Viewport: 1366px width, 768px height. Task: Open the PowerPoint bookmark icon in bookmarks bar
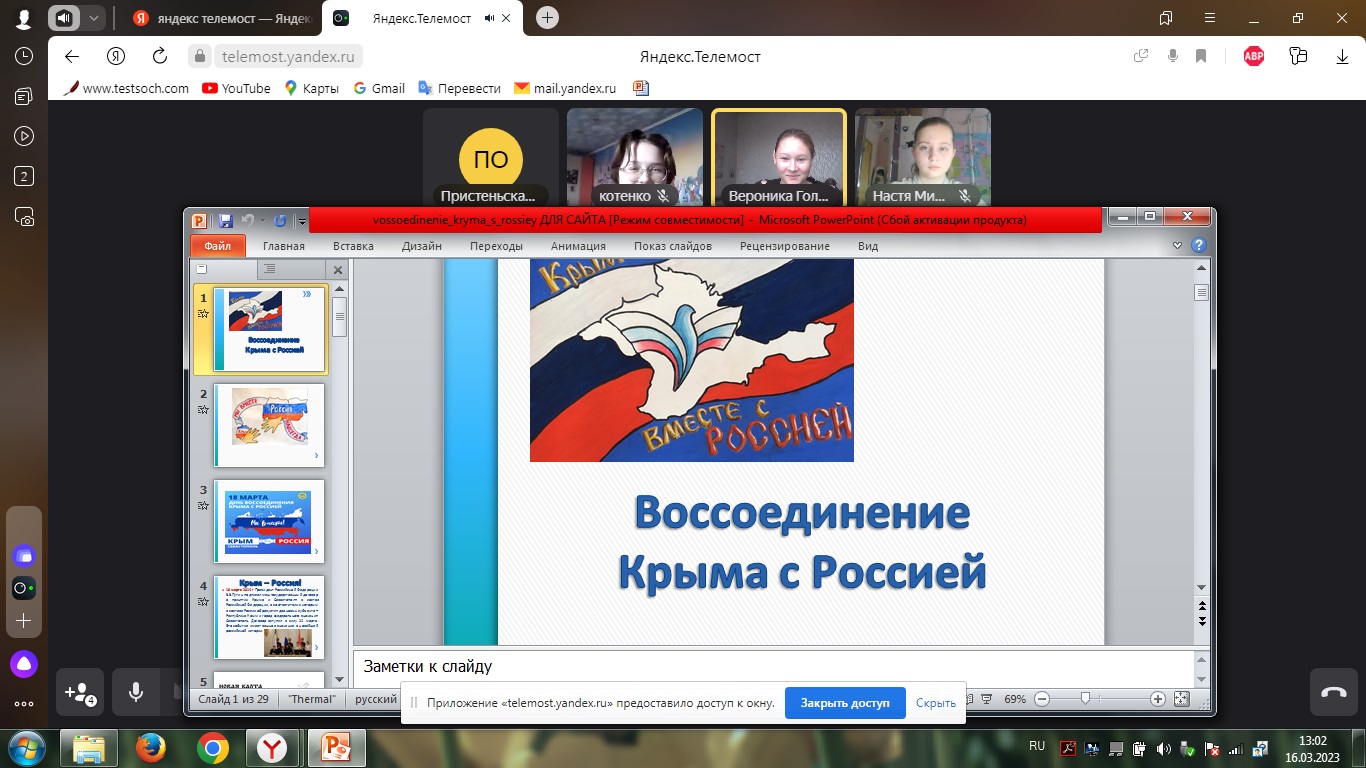[641, 88]
